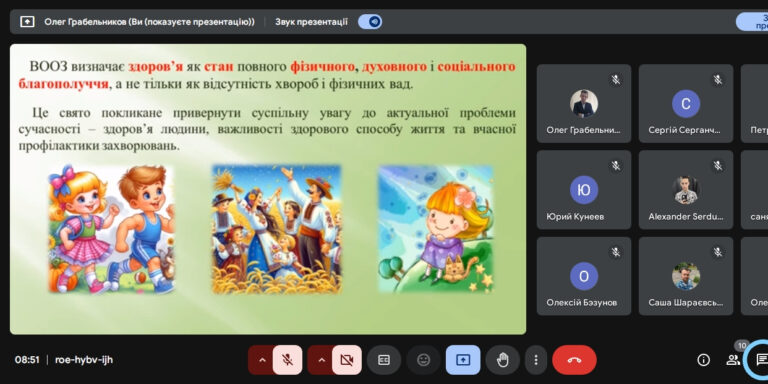Viewport: 768px width, 384px height.
Task: Open the emoji reactions icon
Action: [x=423, y=360]
